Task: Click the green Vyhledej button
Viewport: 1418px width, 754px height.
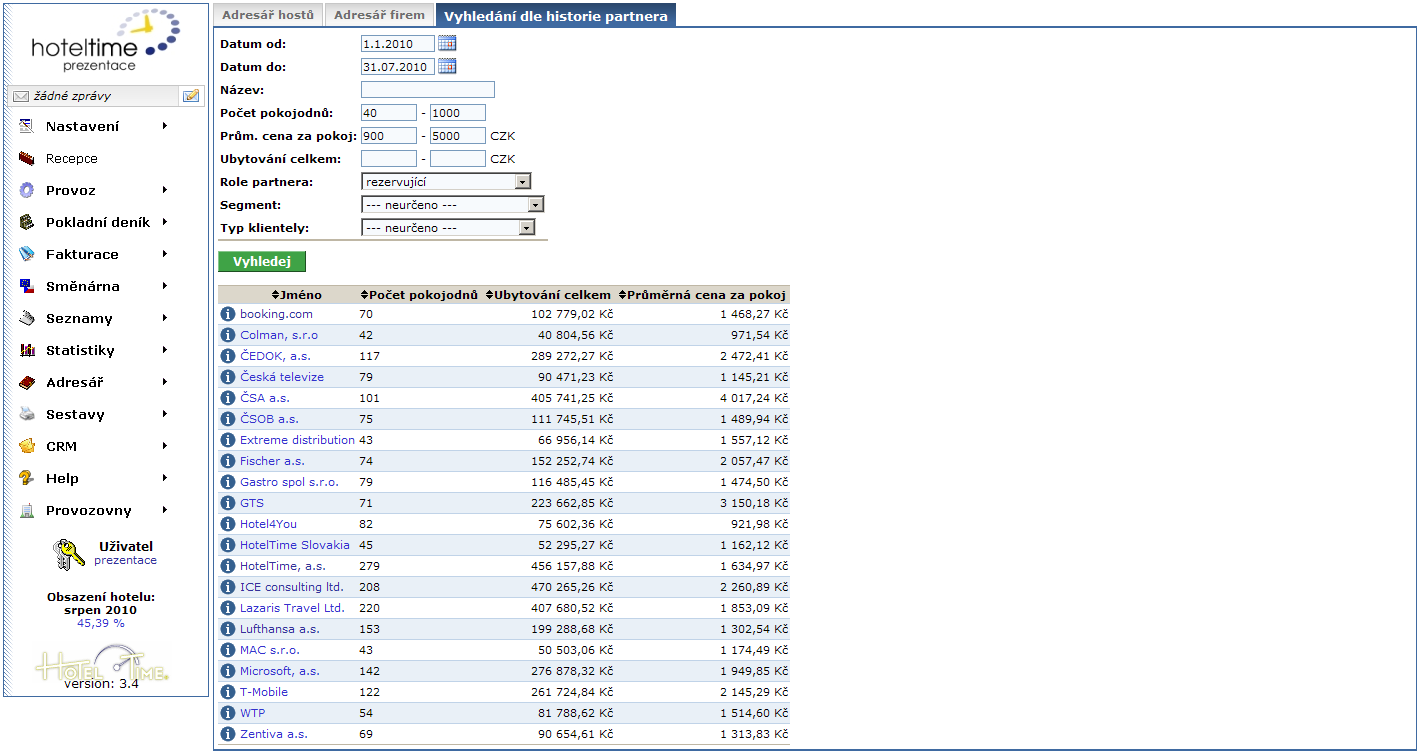Action: pyautogui.click(x=262, y=261)
